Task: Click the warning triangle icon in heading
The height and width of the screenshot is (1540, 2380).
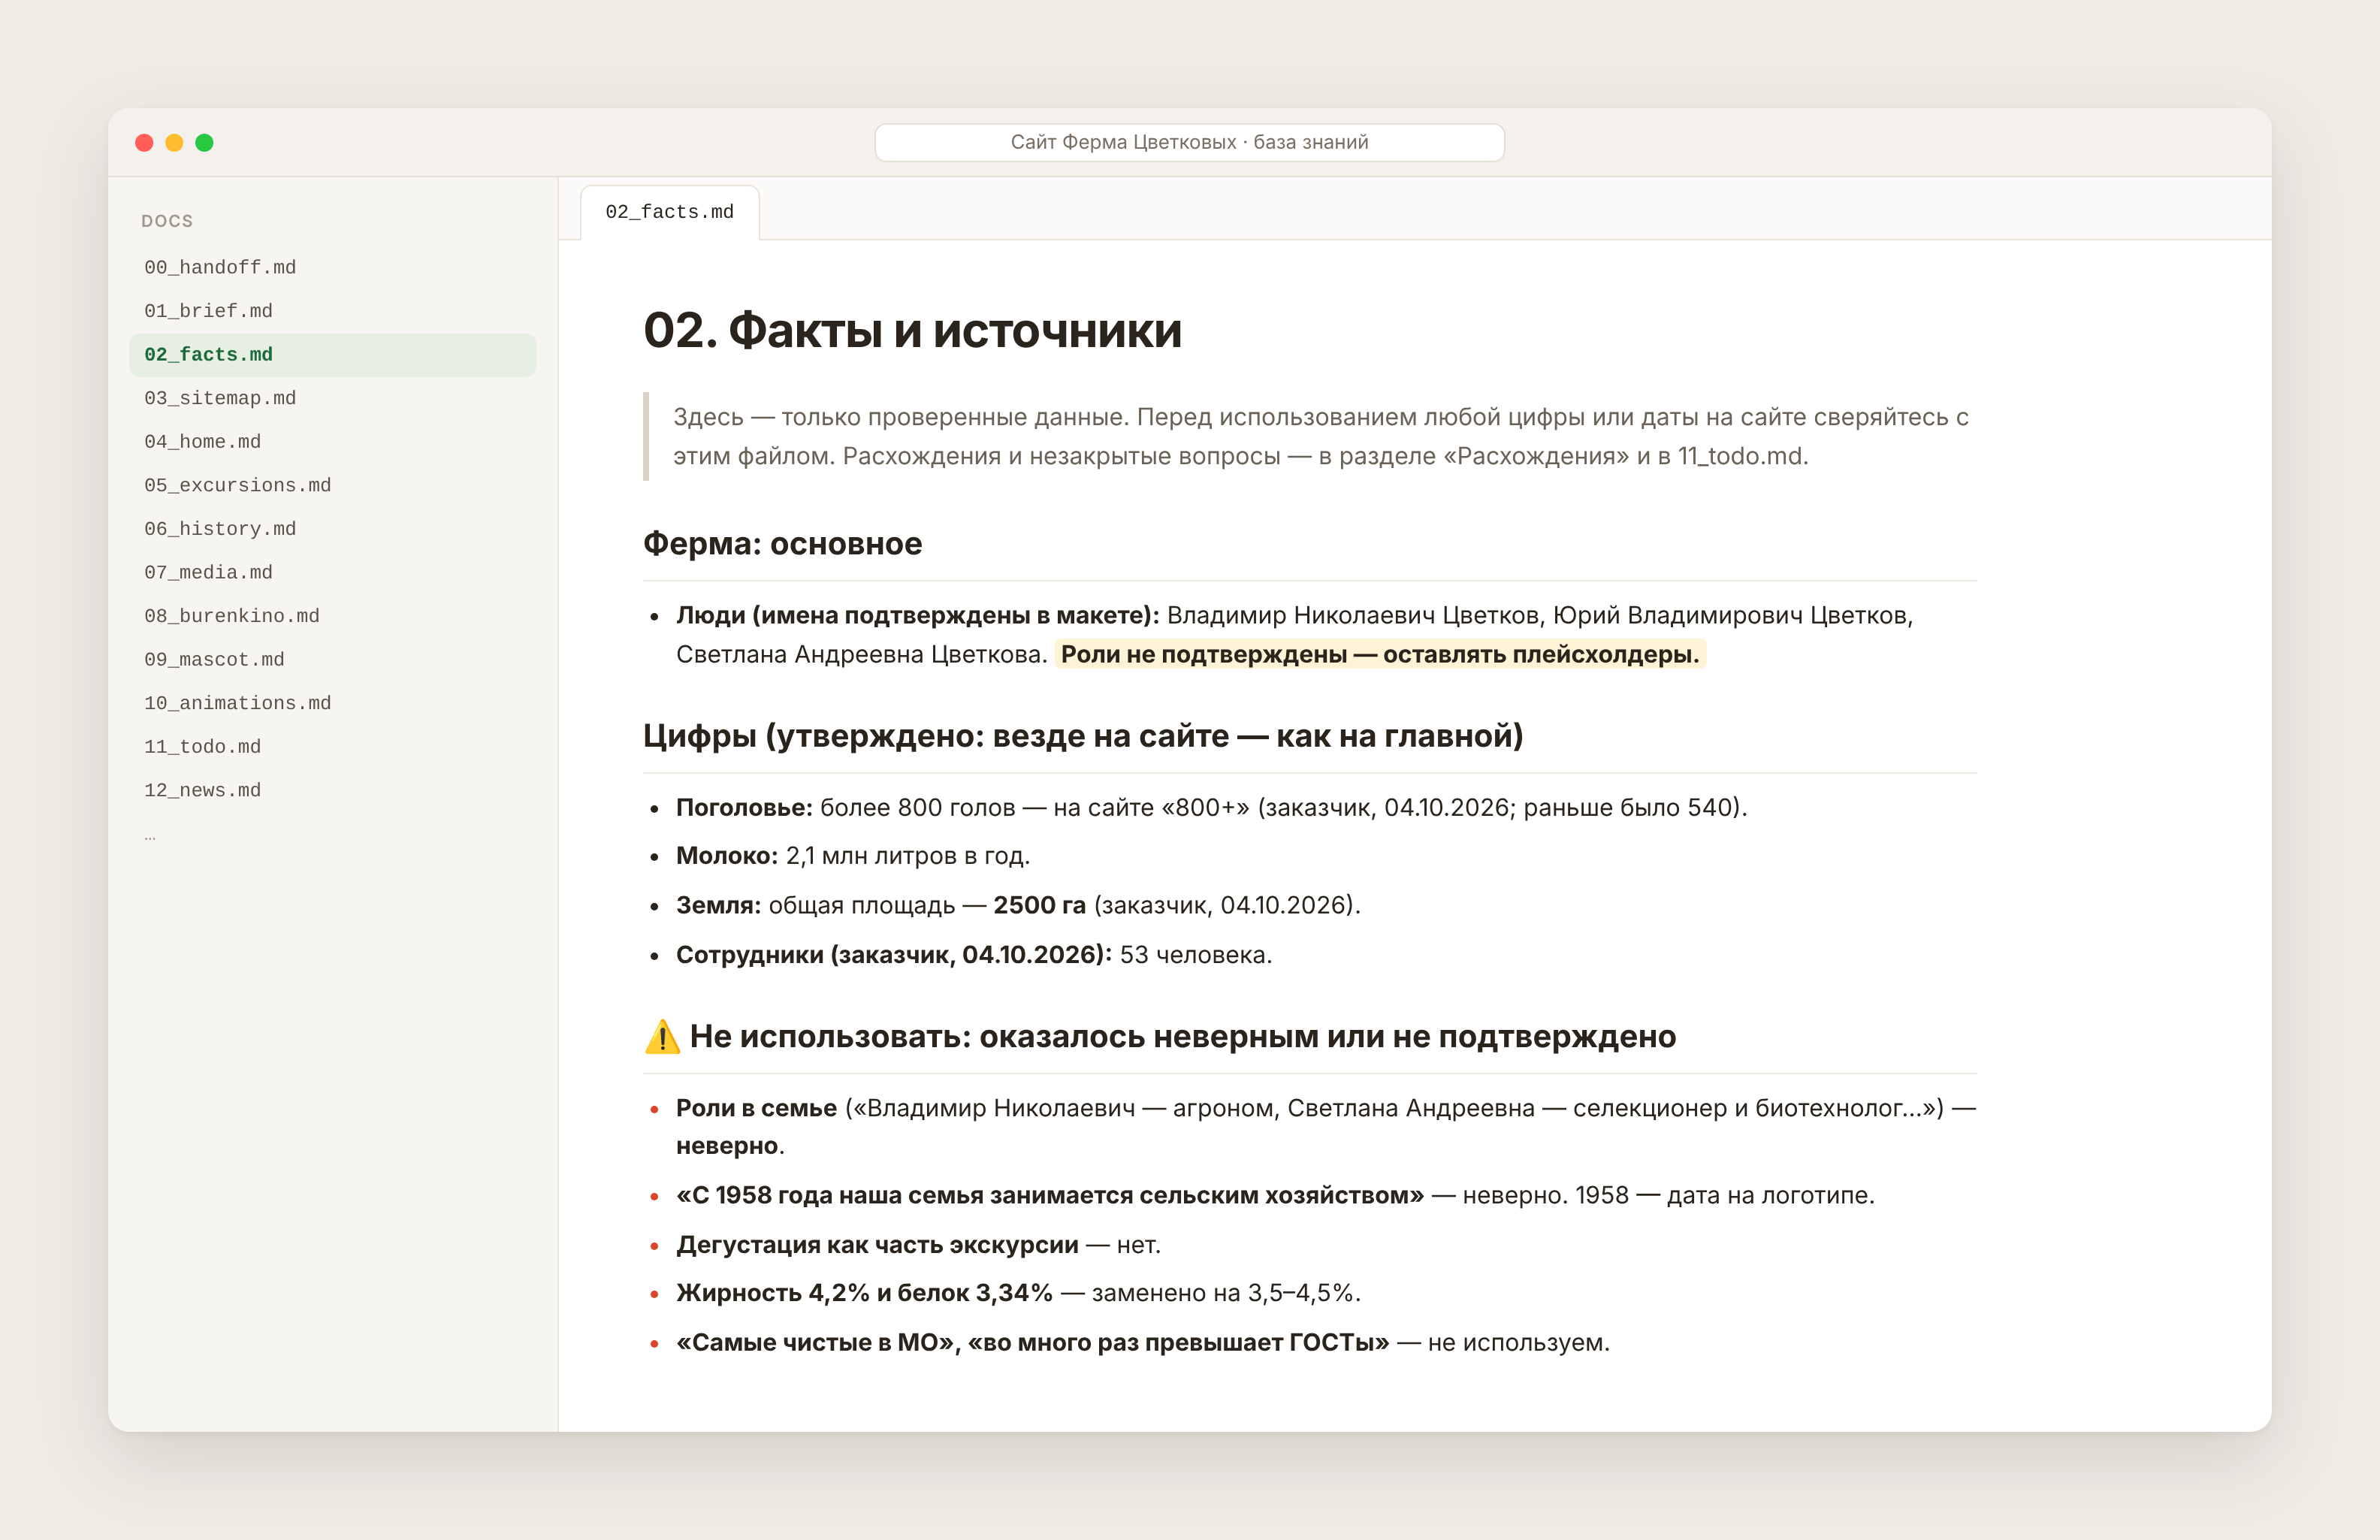Action: (662, 1037)
